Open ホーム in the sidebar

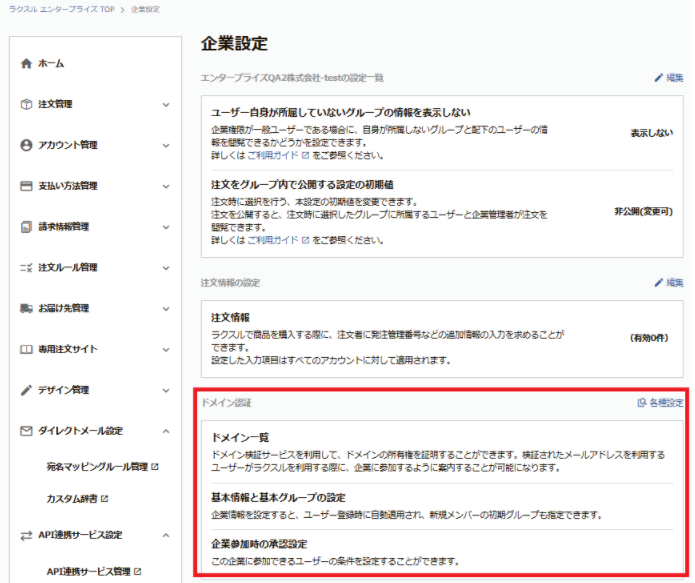point(51,63)
